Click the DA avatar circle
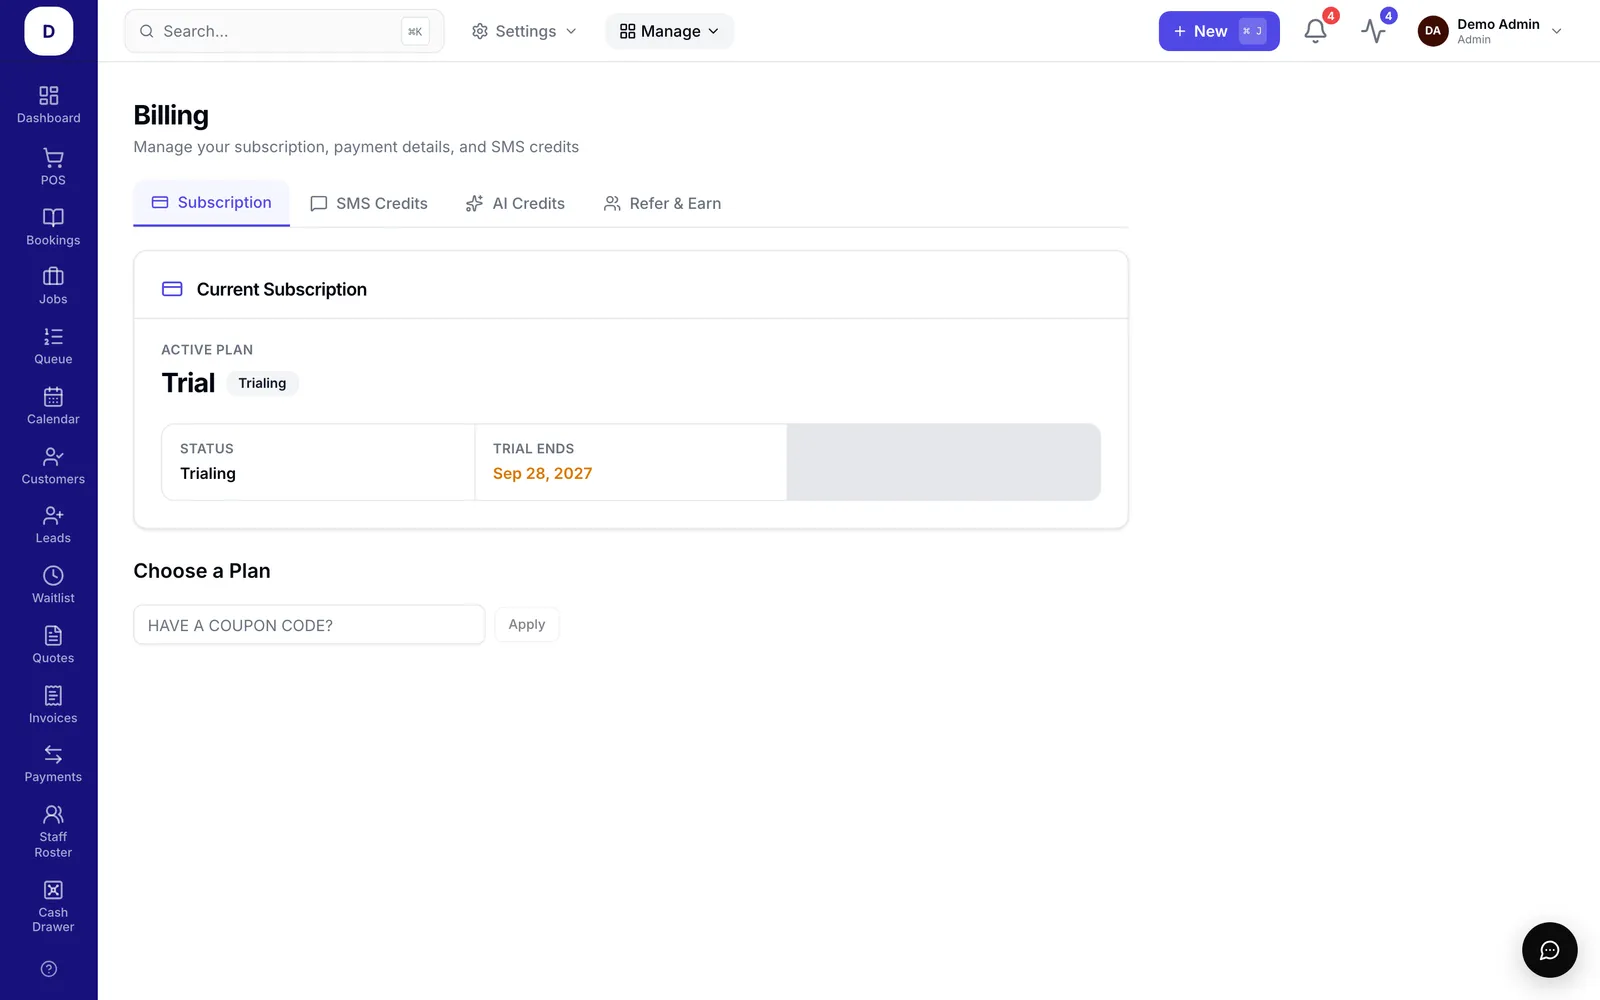 point(1433,31)
